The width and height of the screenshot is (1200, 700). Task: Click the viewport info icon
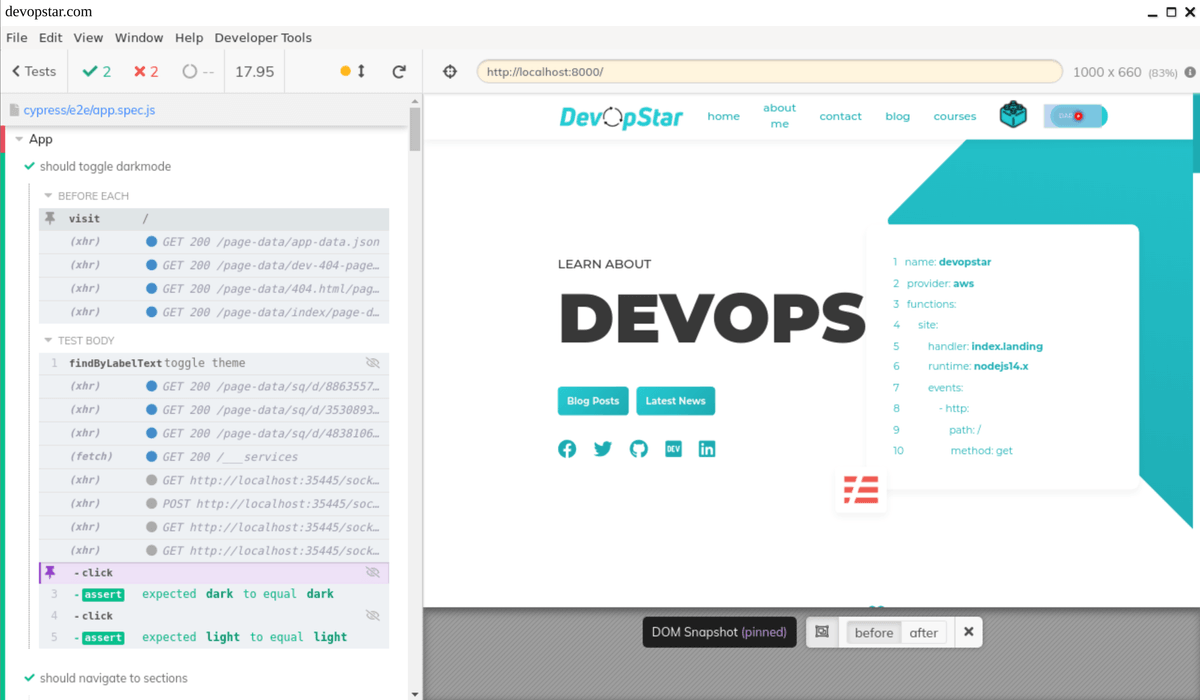click(x=1188, y=71)
